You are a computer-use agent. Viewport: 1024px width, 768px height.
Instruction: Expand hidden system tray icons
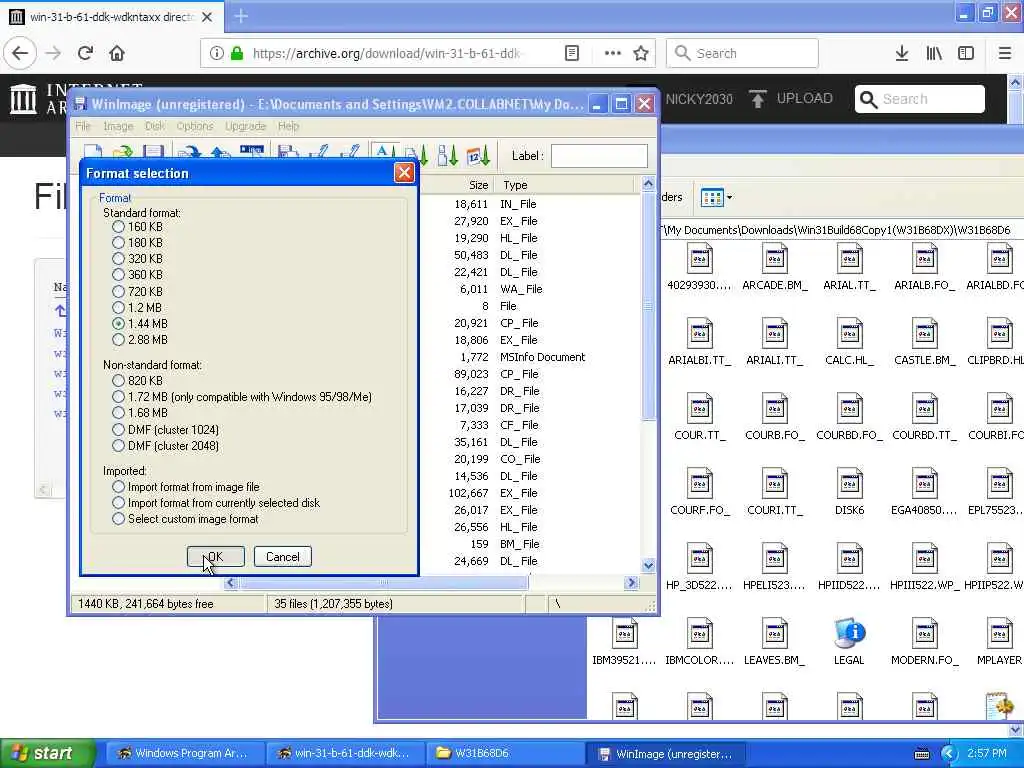[x=949, y=754]
